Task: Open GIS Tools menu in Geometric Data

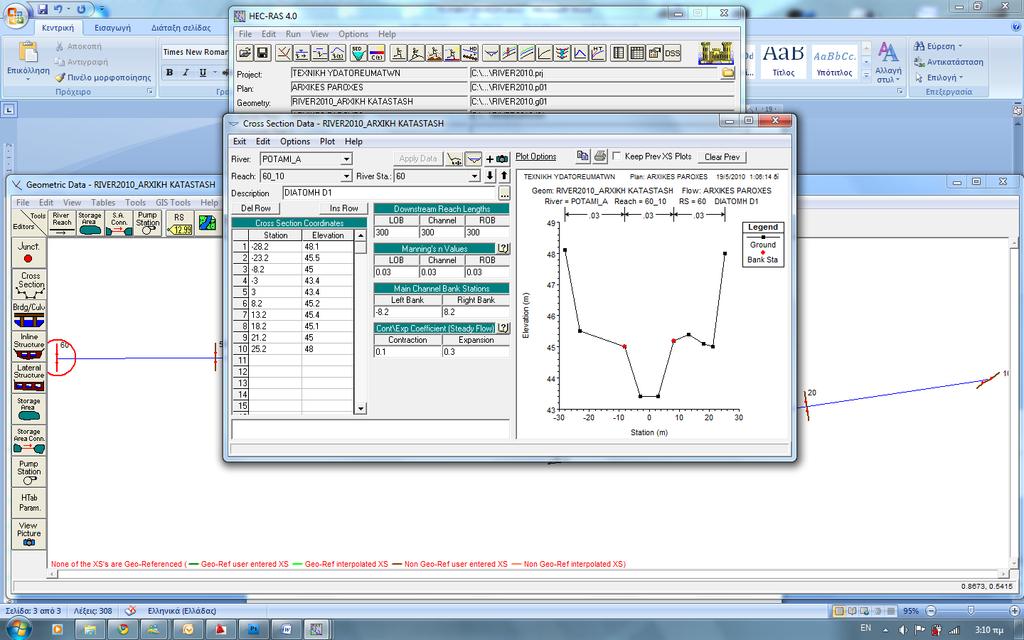Action: coord(173,202)
